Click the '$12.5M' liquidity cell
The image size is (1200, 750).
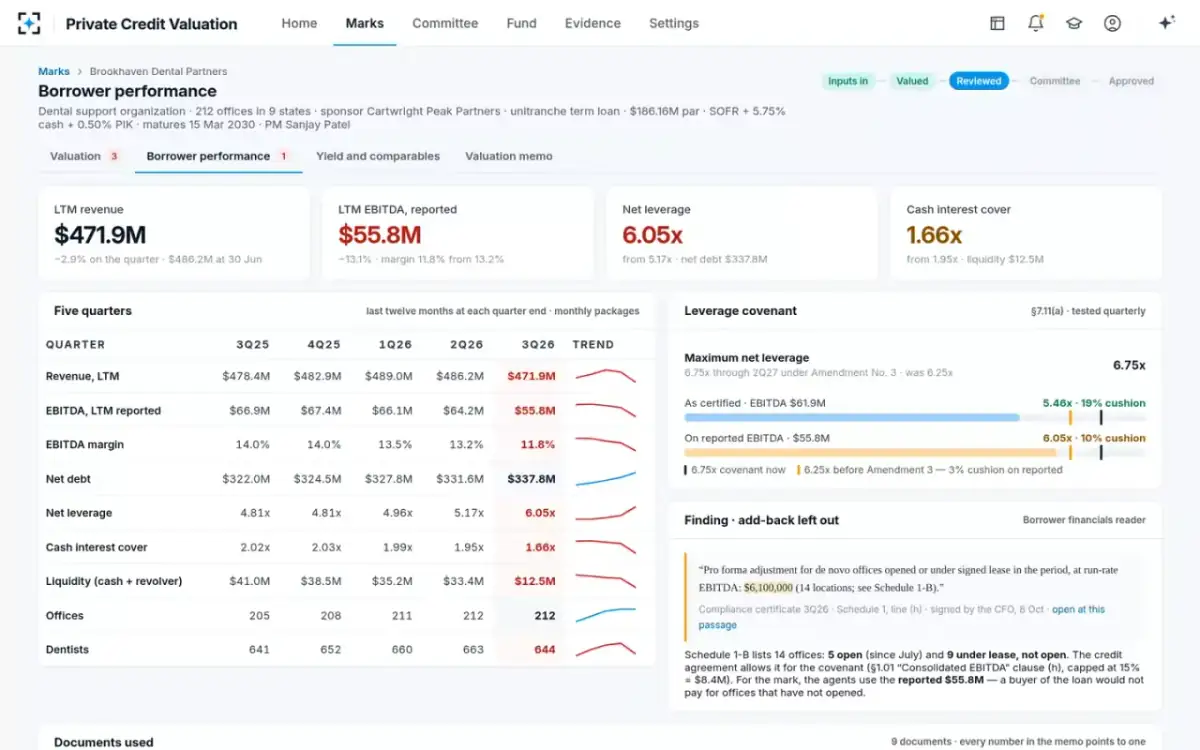point(535,581)
